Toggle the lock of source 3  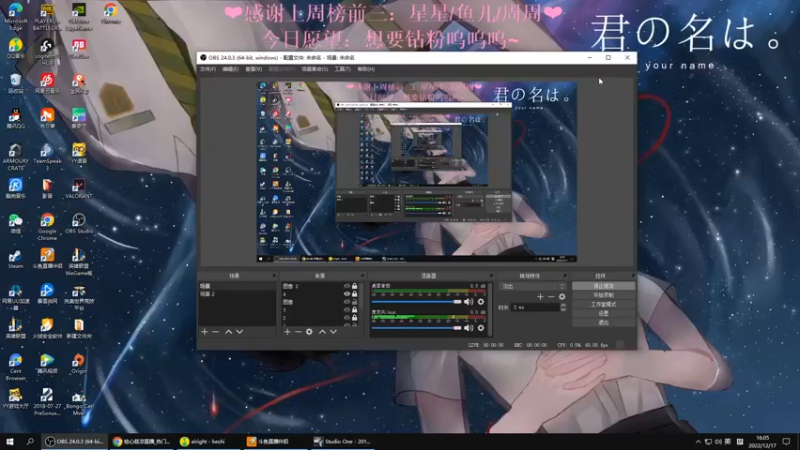(x=355, y=310)
